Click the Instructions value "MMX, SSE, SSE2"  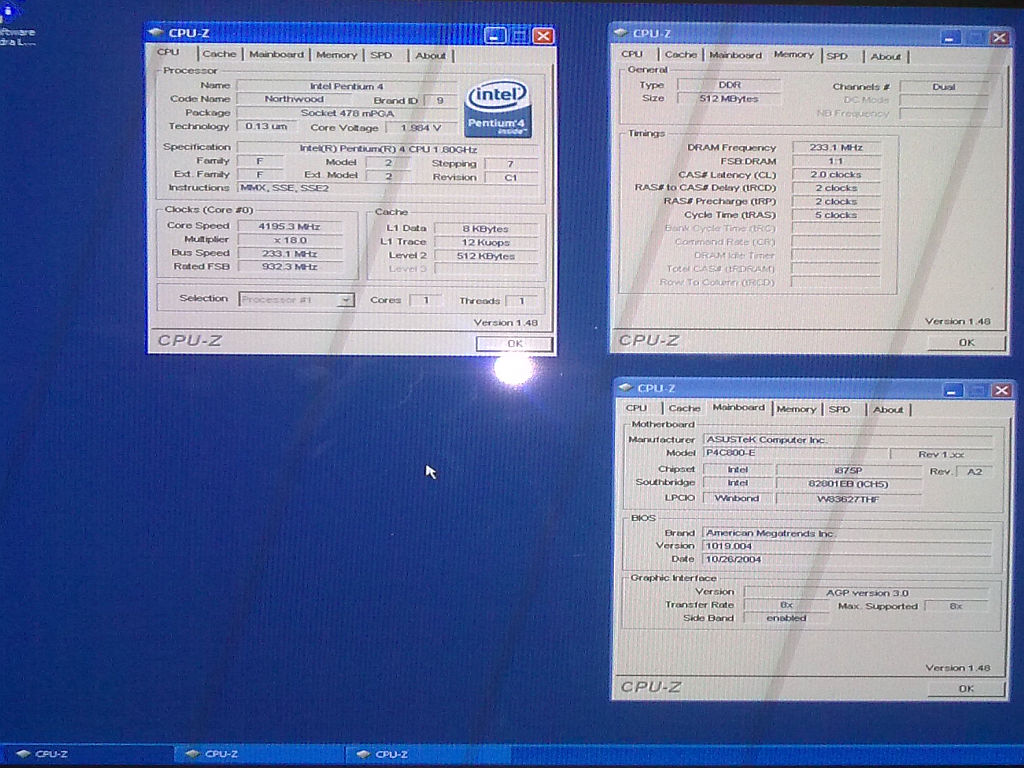(388, 188)
